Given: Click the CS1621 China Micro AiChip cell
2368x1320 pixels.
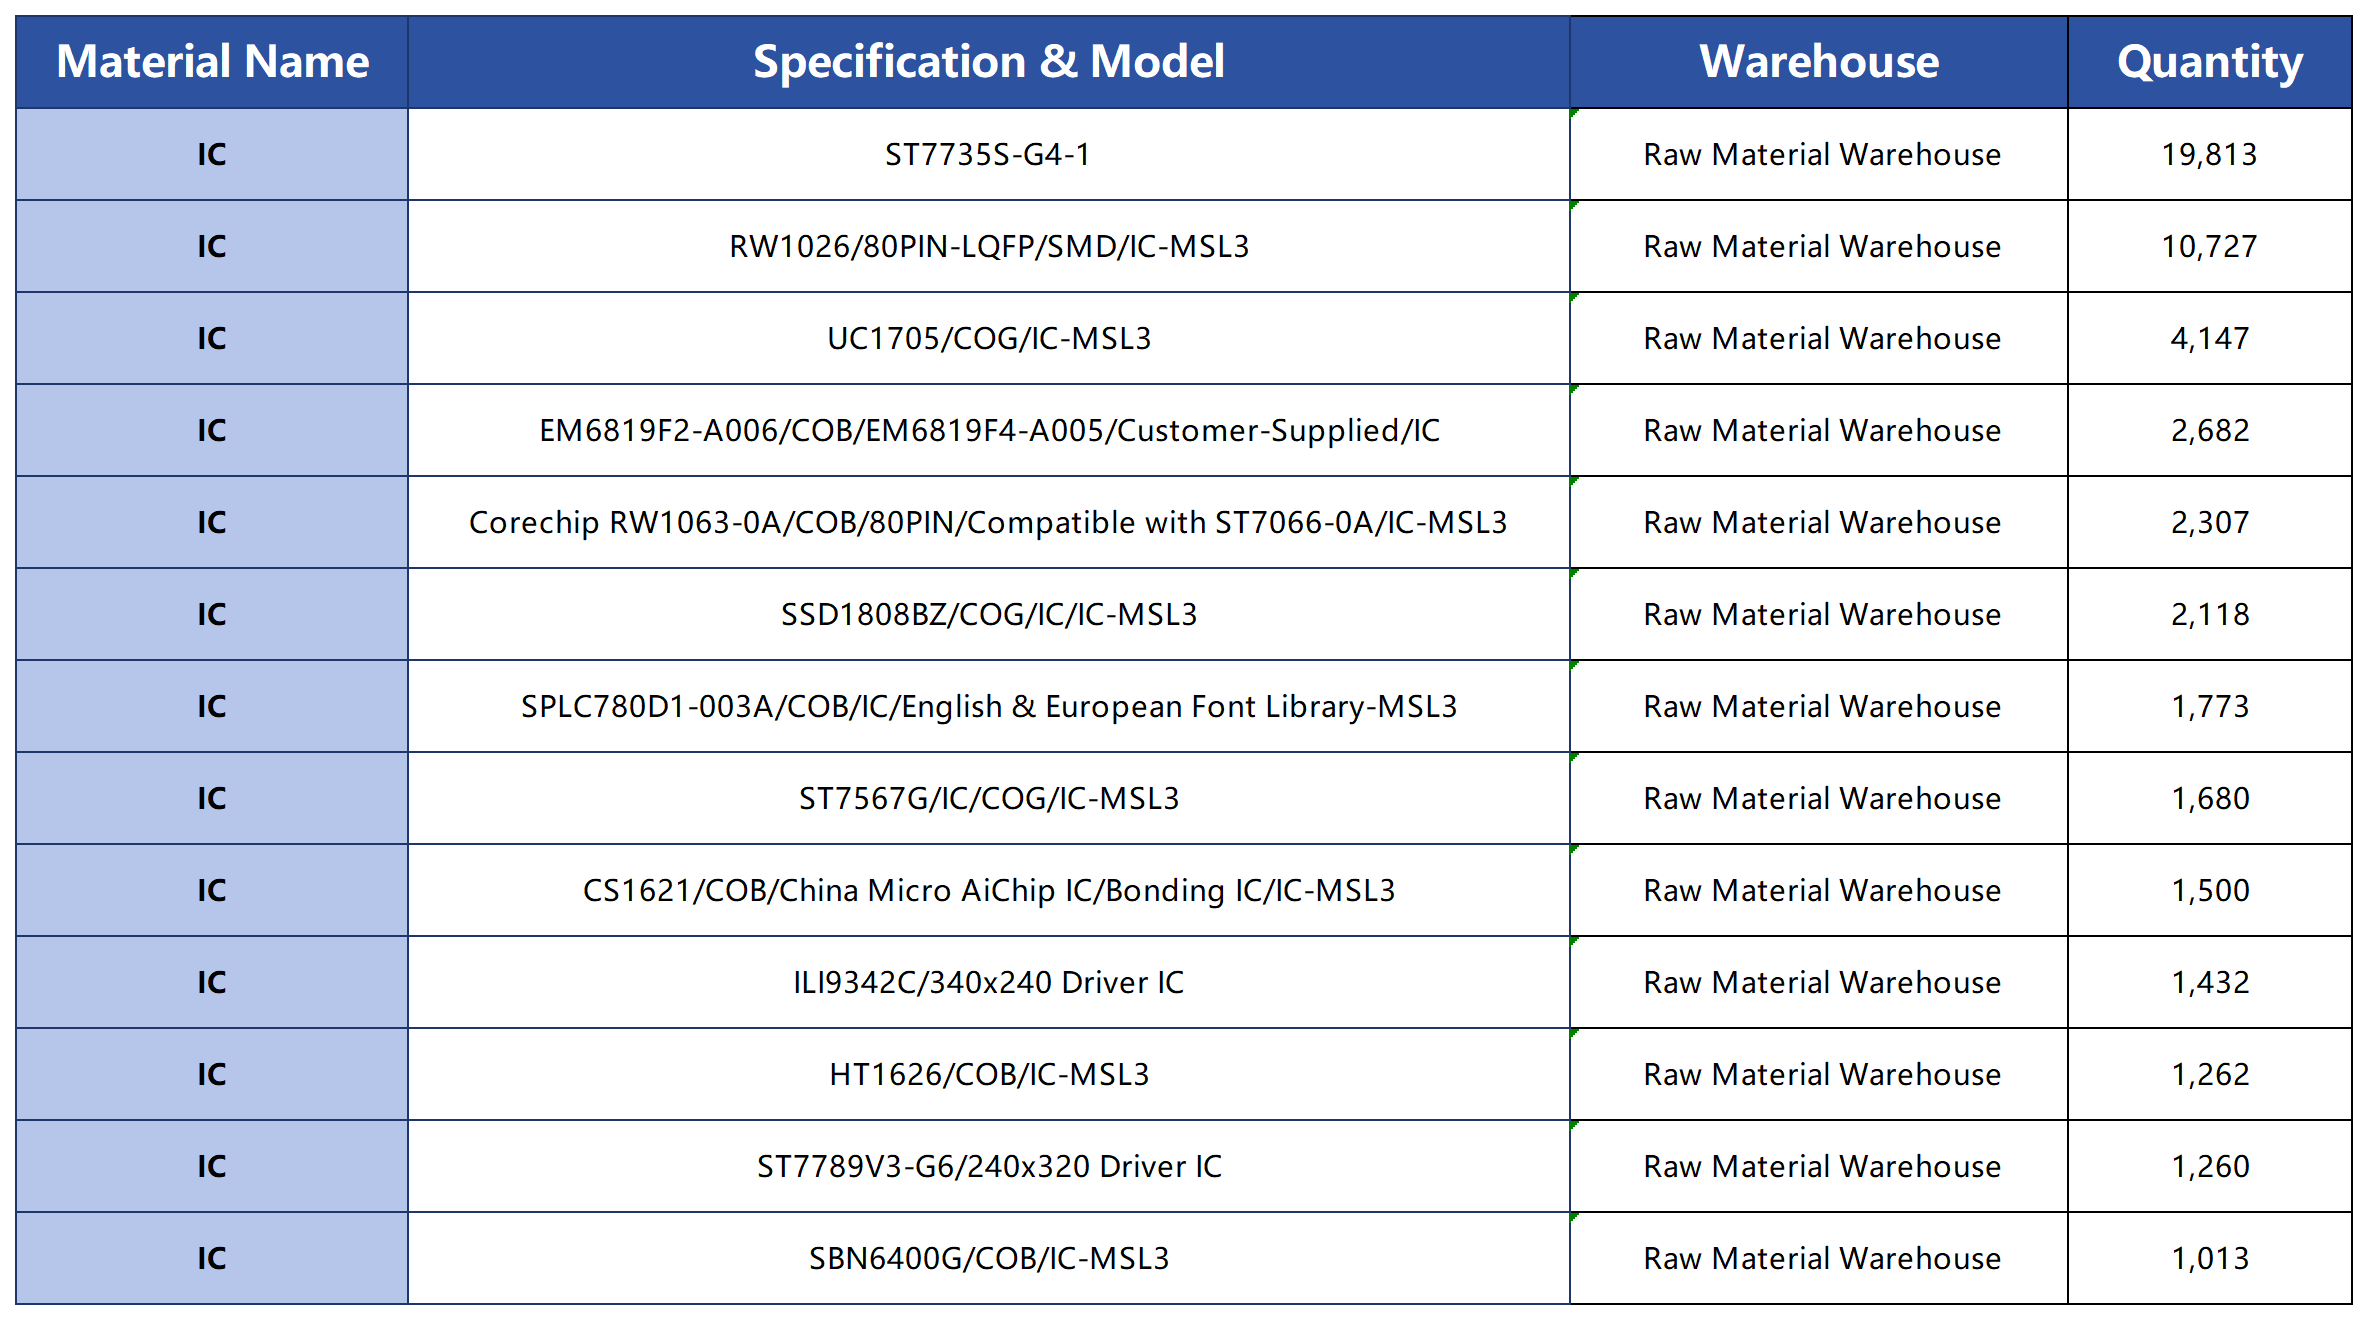Looking at the screenshot, I should [988, 890].
